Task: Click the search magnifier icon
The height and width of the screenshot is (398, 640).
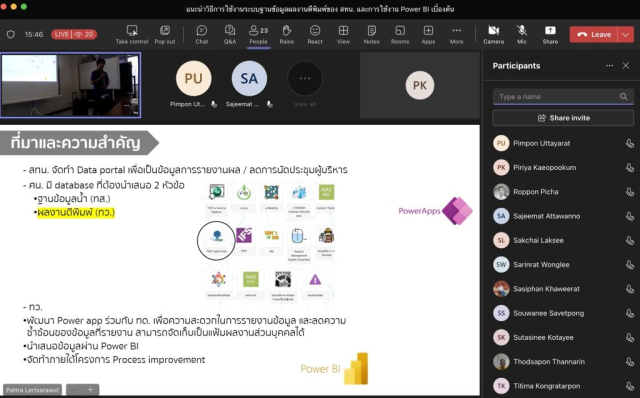Action: click(x=623, y=97)
